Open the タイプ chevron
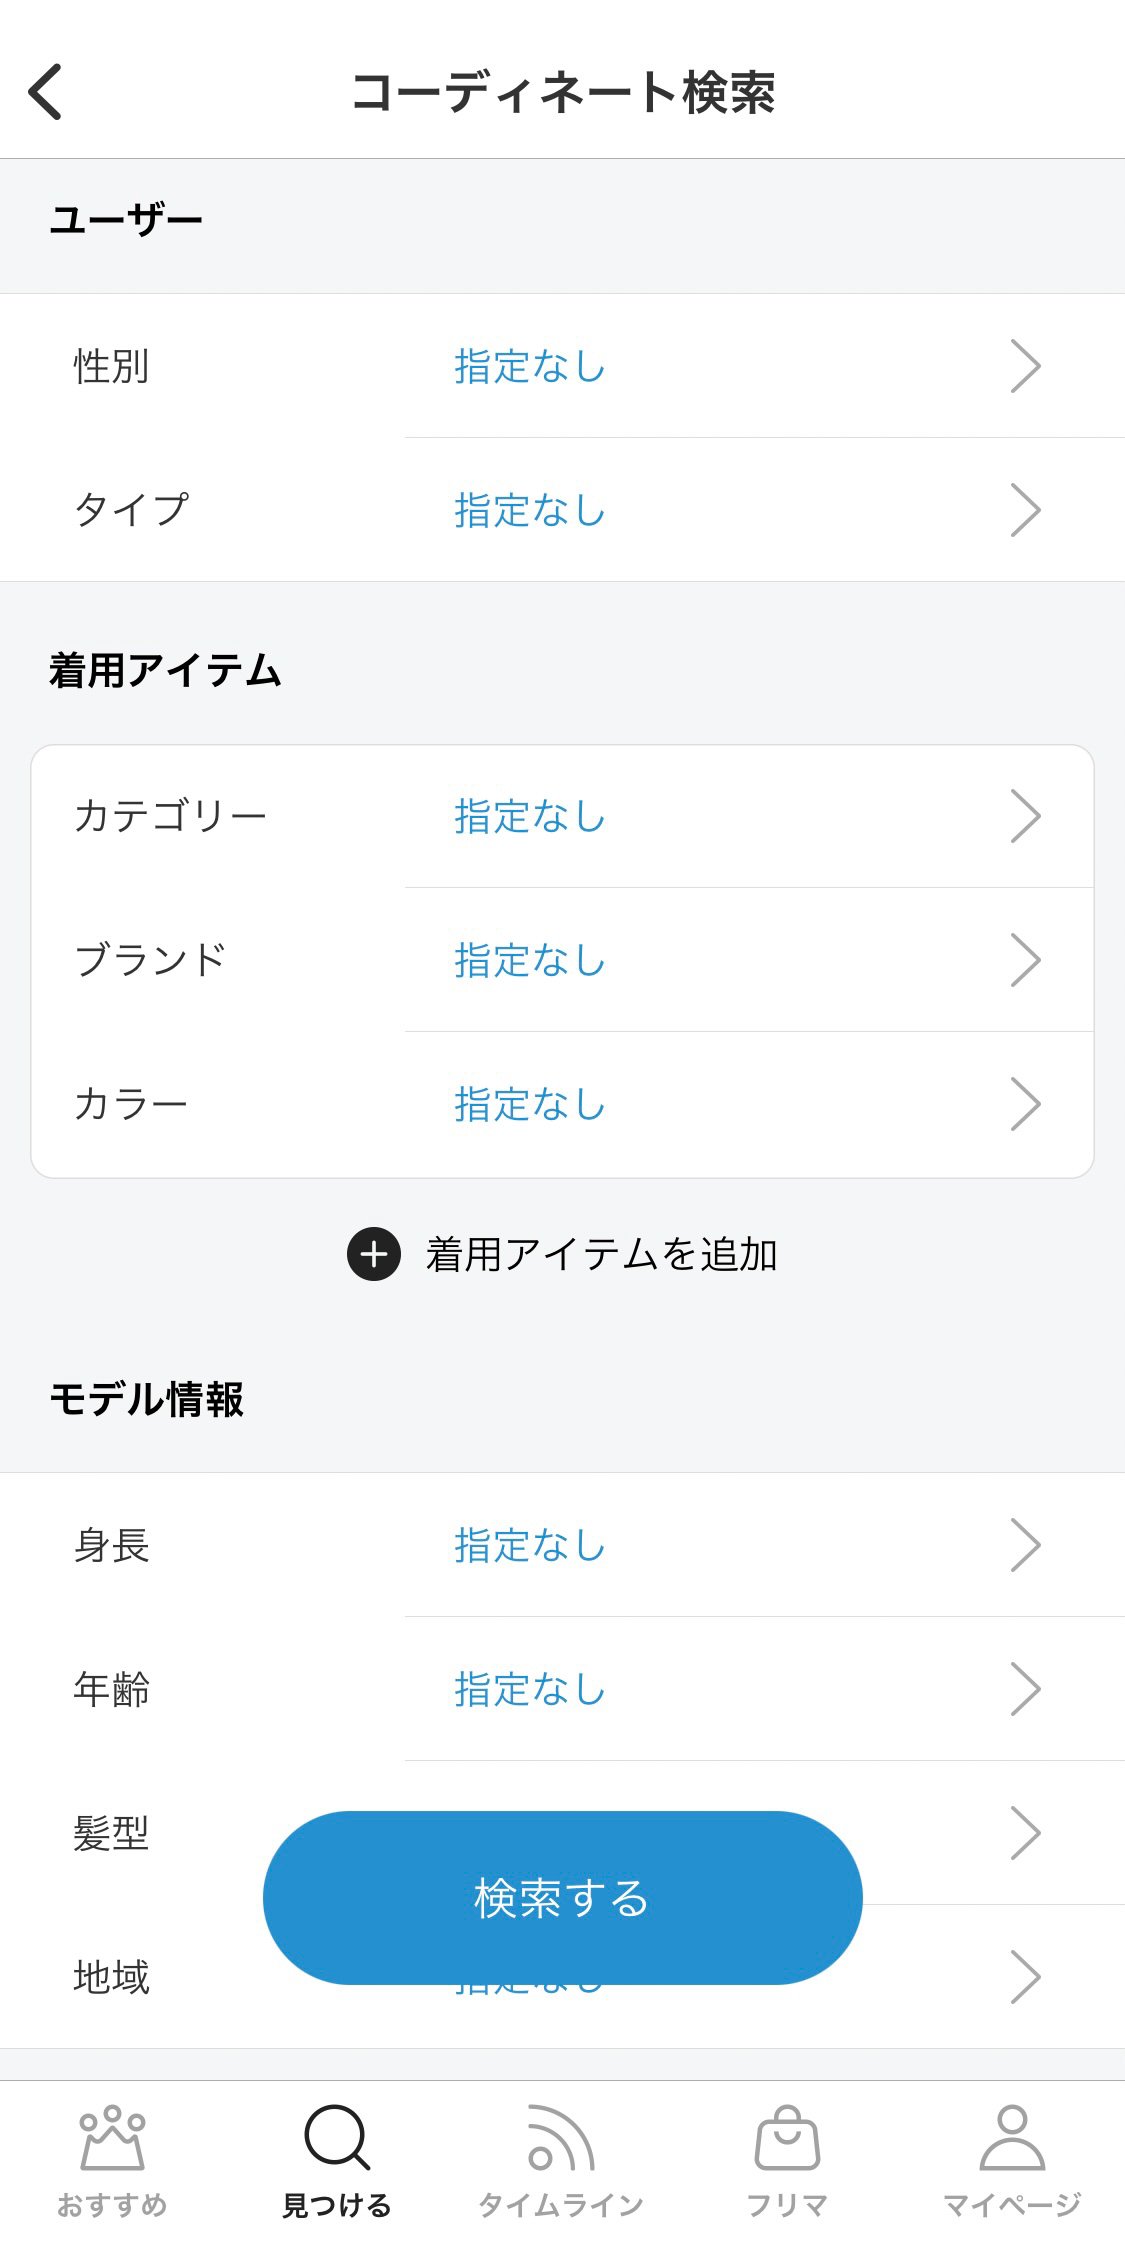This screenshot has height=2263, width=1125. 1025,510
